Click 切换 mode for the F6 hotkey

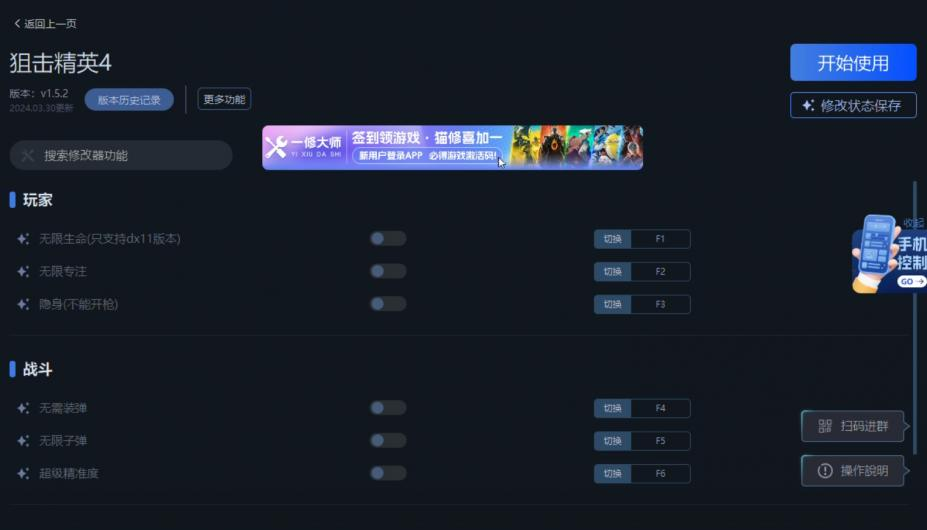click(612, 473)
